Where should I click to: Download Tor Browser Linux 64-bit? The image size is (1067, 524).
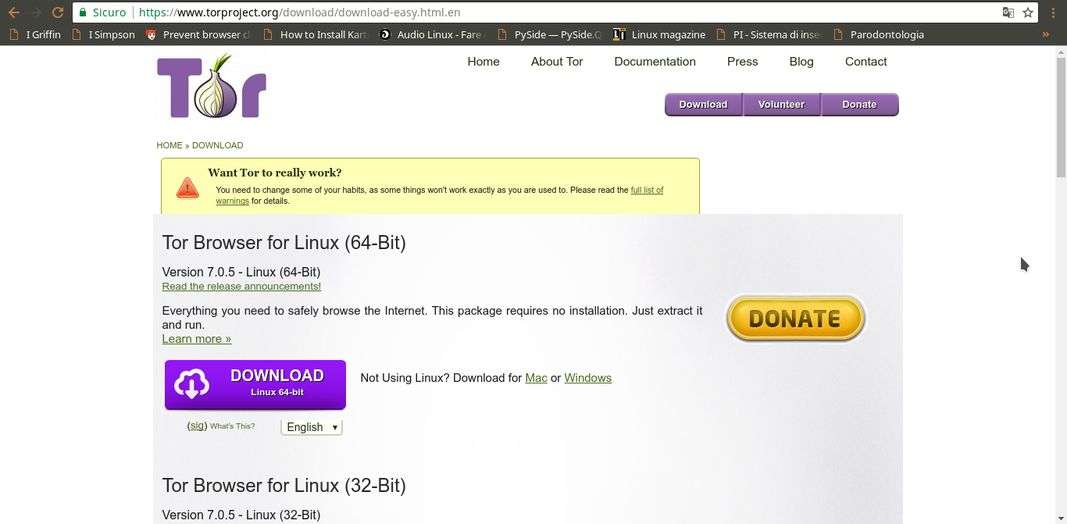[x=255, y=384]
